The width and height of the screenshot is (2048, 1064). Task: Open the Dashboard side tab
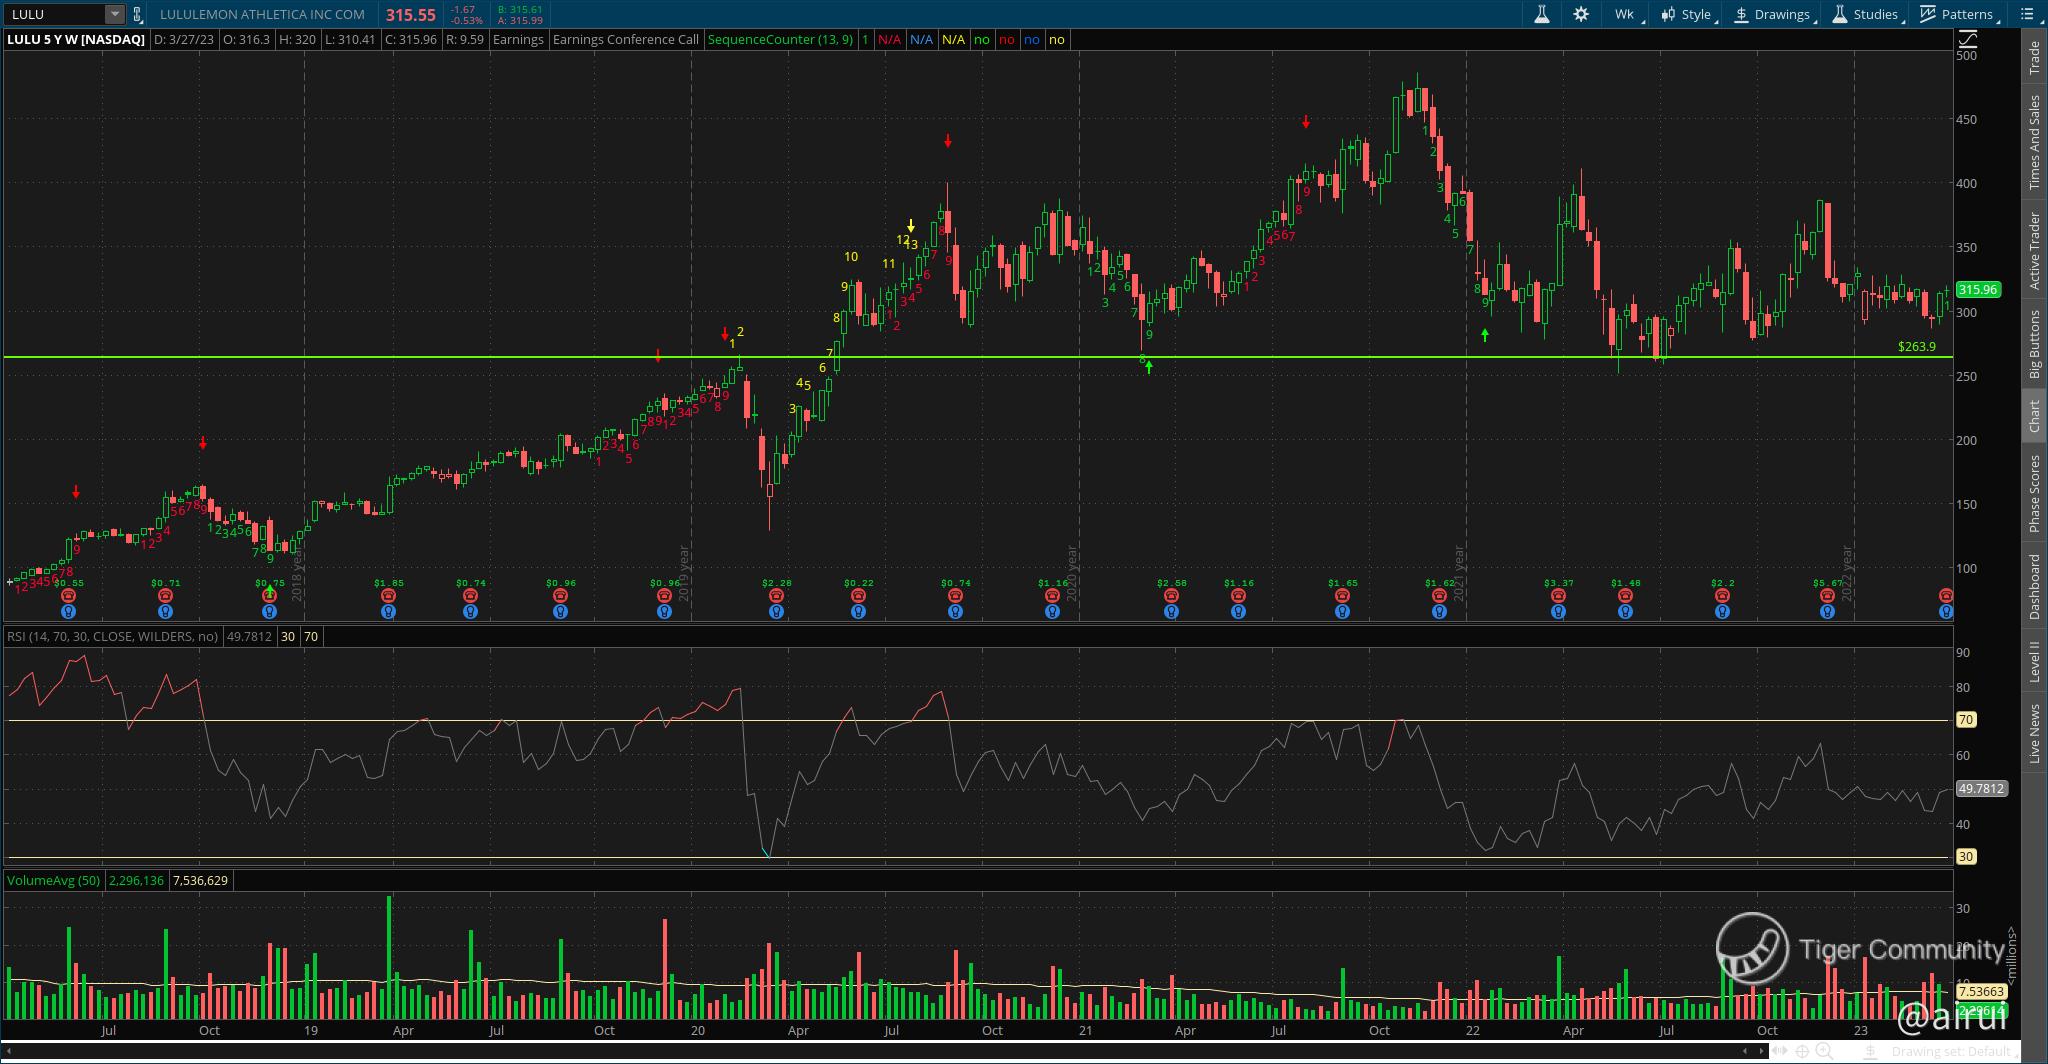(x=2034, y=587)
